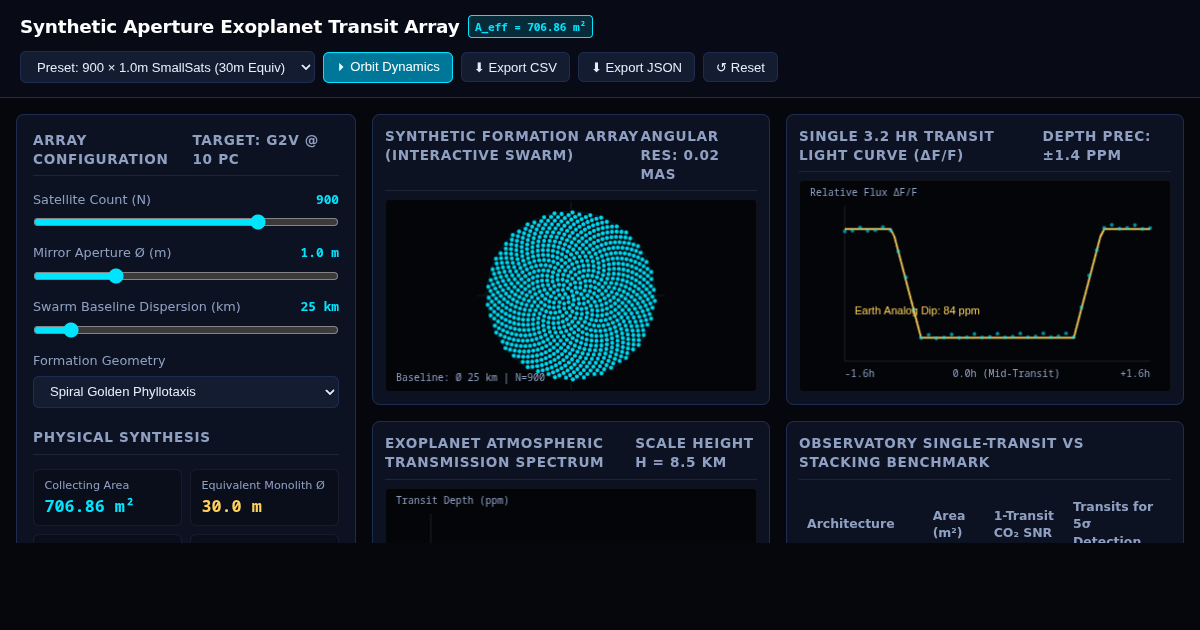Click the Synthetic Aperture Exoplanet Transit Array title

point(240,27)
